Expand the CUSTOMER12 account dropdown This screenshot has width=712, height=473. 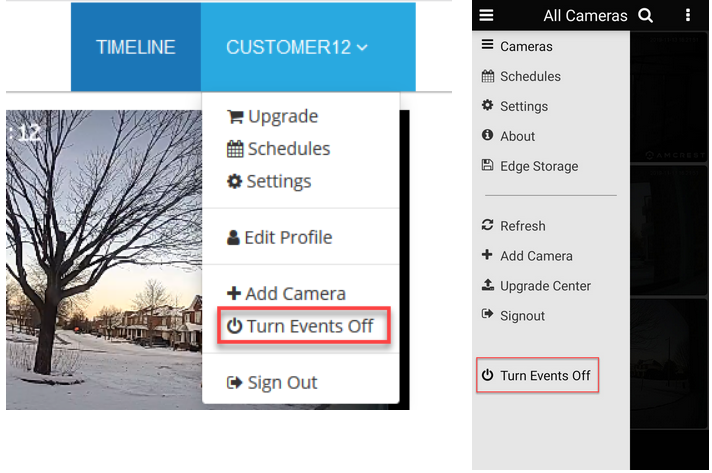pyautogui.click(x=296, y=47)
